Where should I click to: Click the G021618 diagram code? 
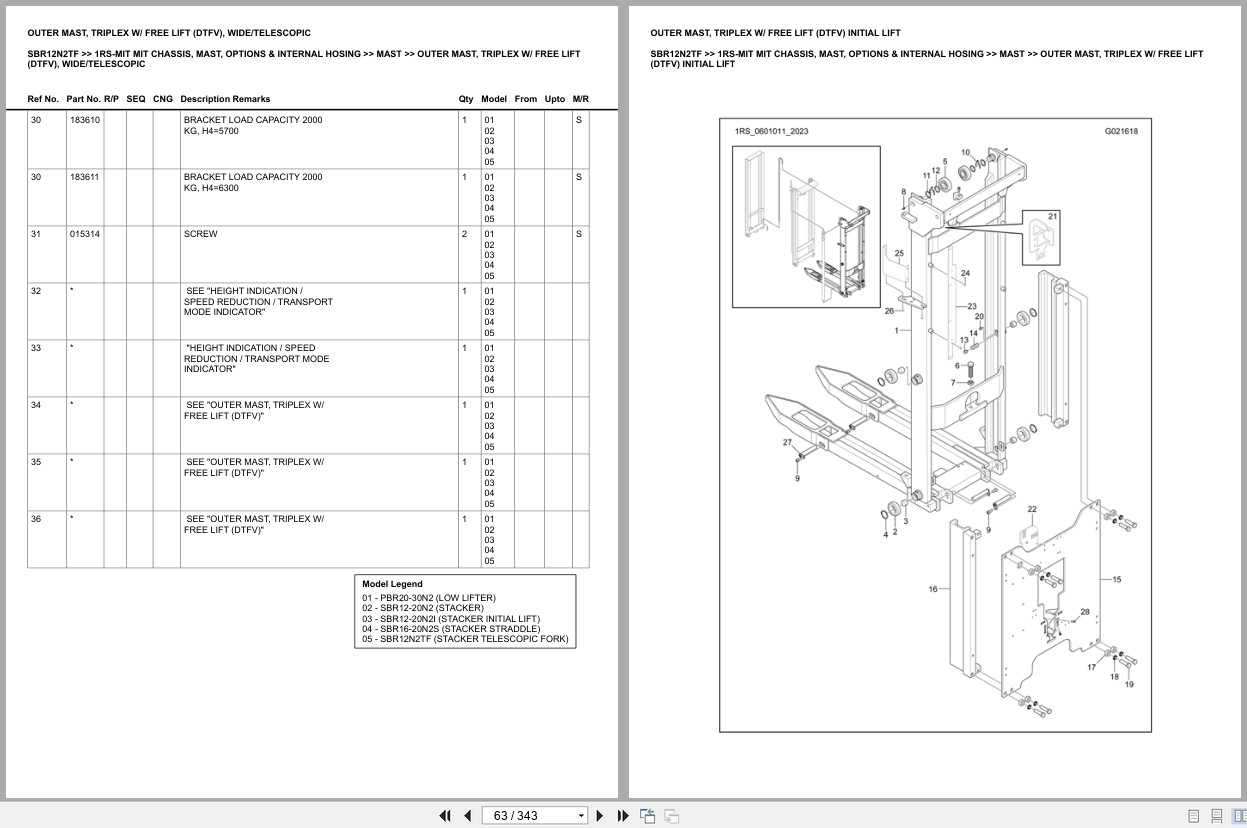pyautogui.click(x=1121, y=131)
